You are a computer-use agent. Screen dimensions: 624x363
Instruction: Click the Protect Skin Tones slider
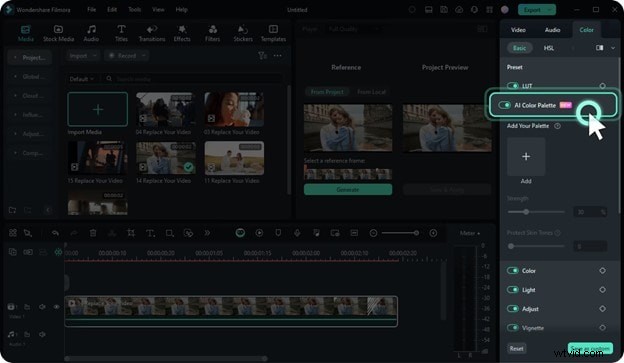point(536,246)
